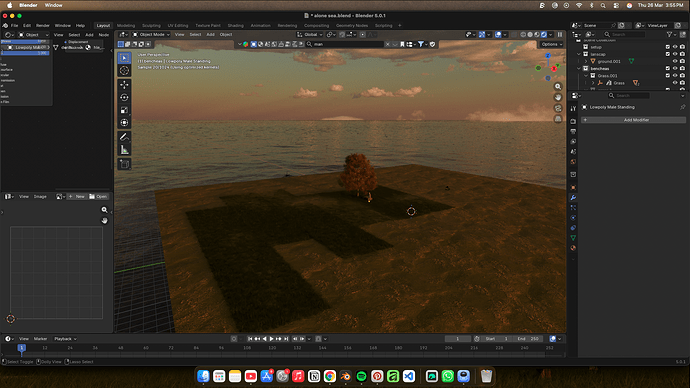Click the Blender logo menu icon
This screenshot has width=690, height=388.
pyautogui.click(x=5, y=26)
